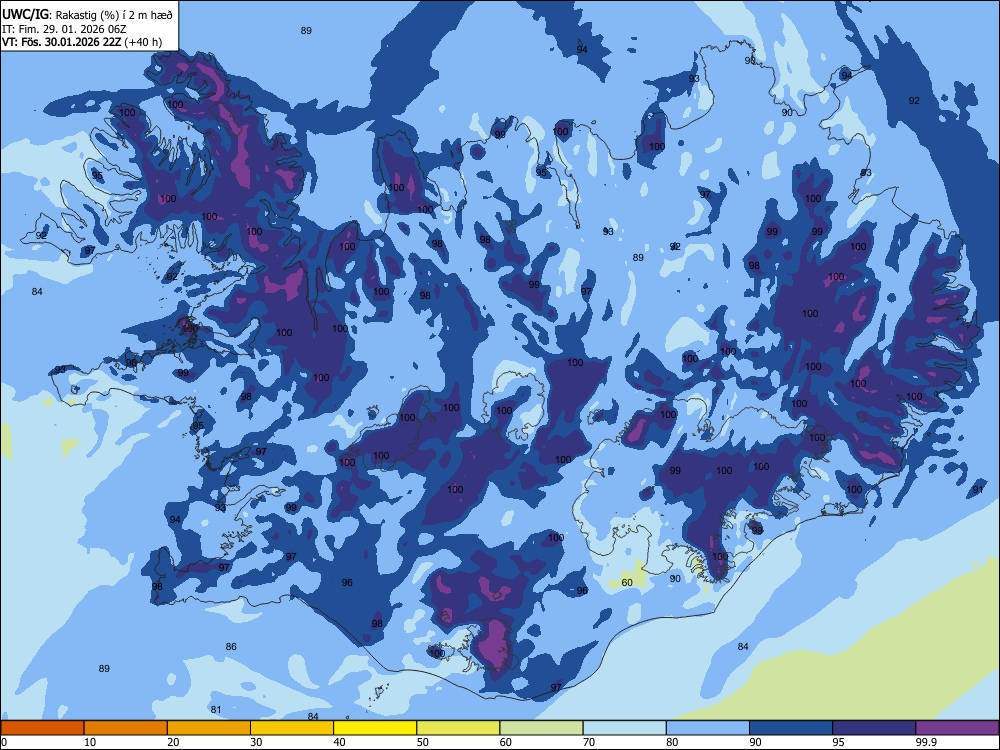Select the '70' legend tick label
1000x750 pixels.
pos(589,742)
